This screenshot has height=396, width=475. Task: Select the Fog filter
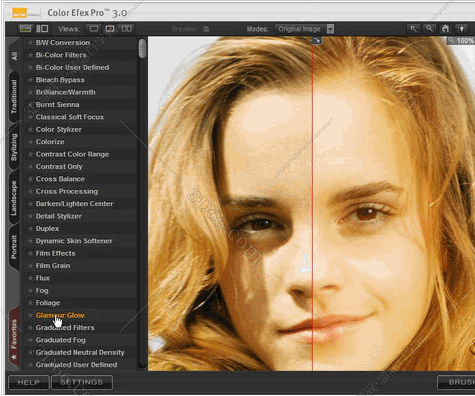80,290
